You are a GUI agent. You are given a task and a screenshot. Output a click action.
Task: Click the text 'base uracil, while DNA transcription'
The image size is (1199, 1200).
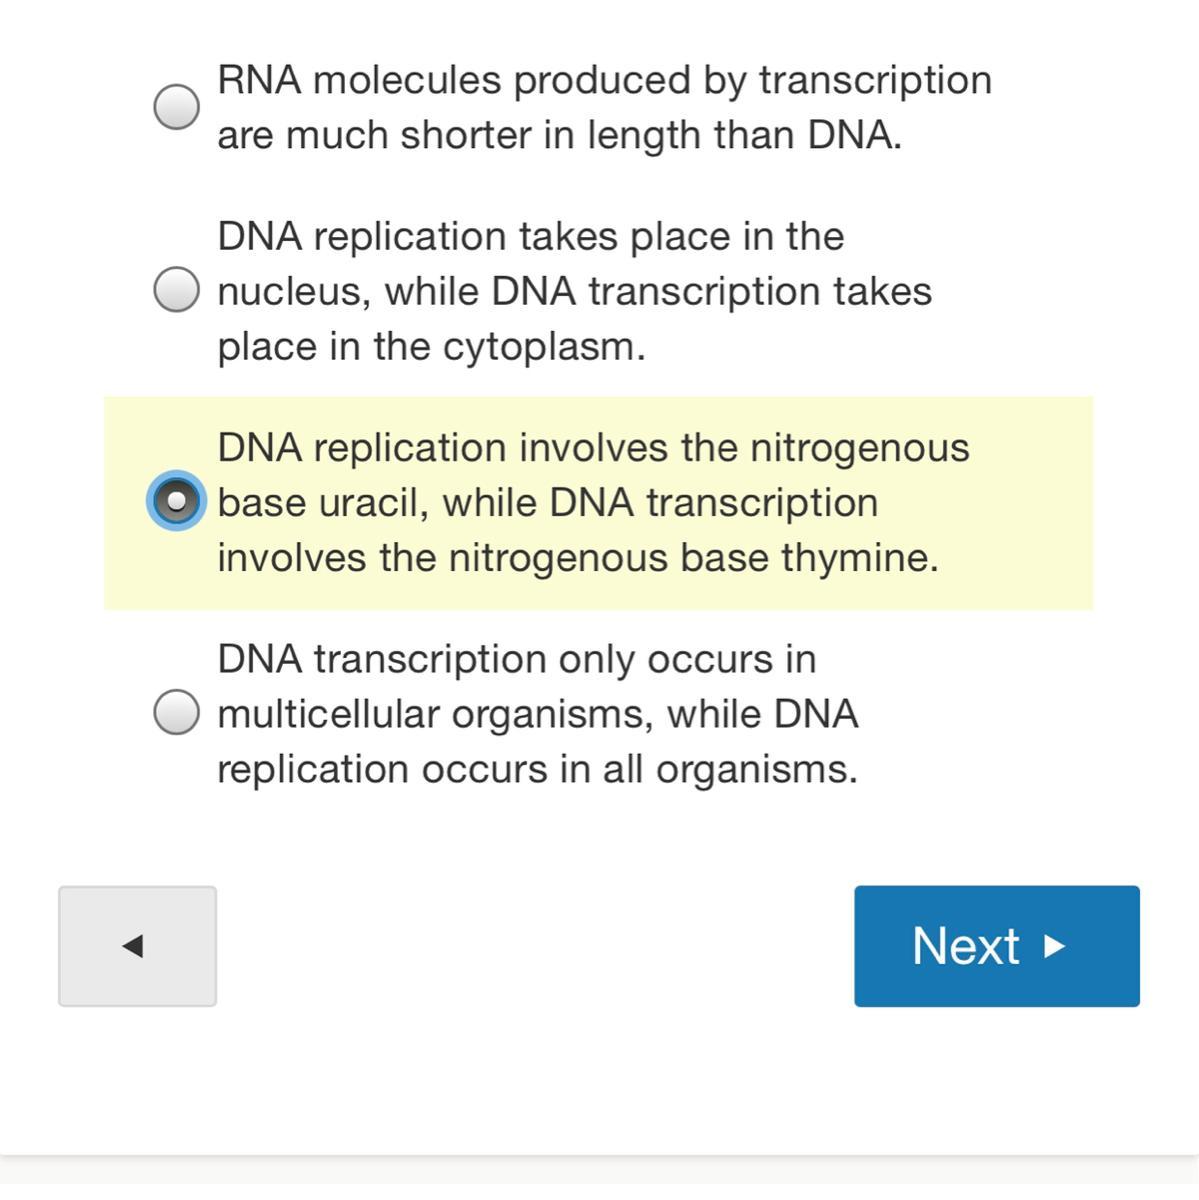547,503
